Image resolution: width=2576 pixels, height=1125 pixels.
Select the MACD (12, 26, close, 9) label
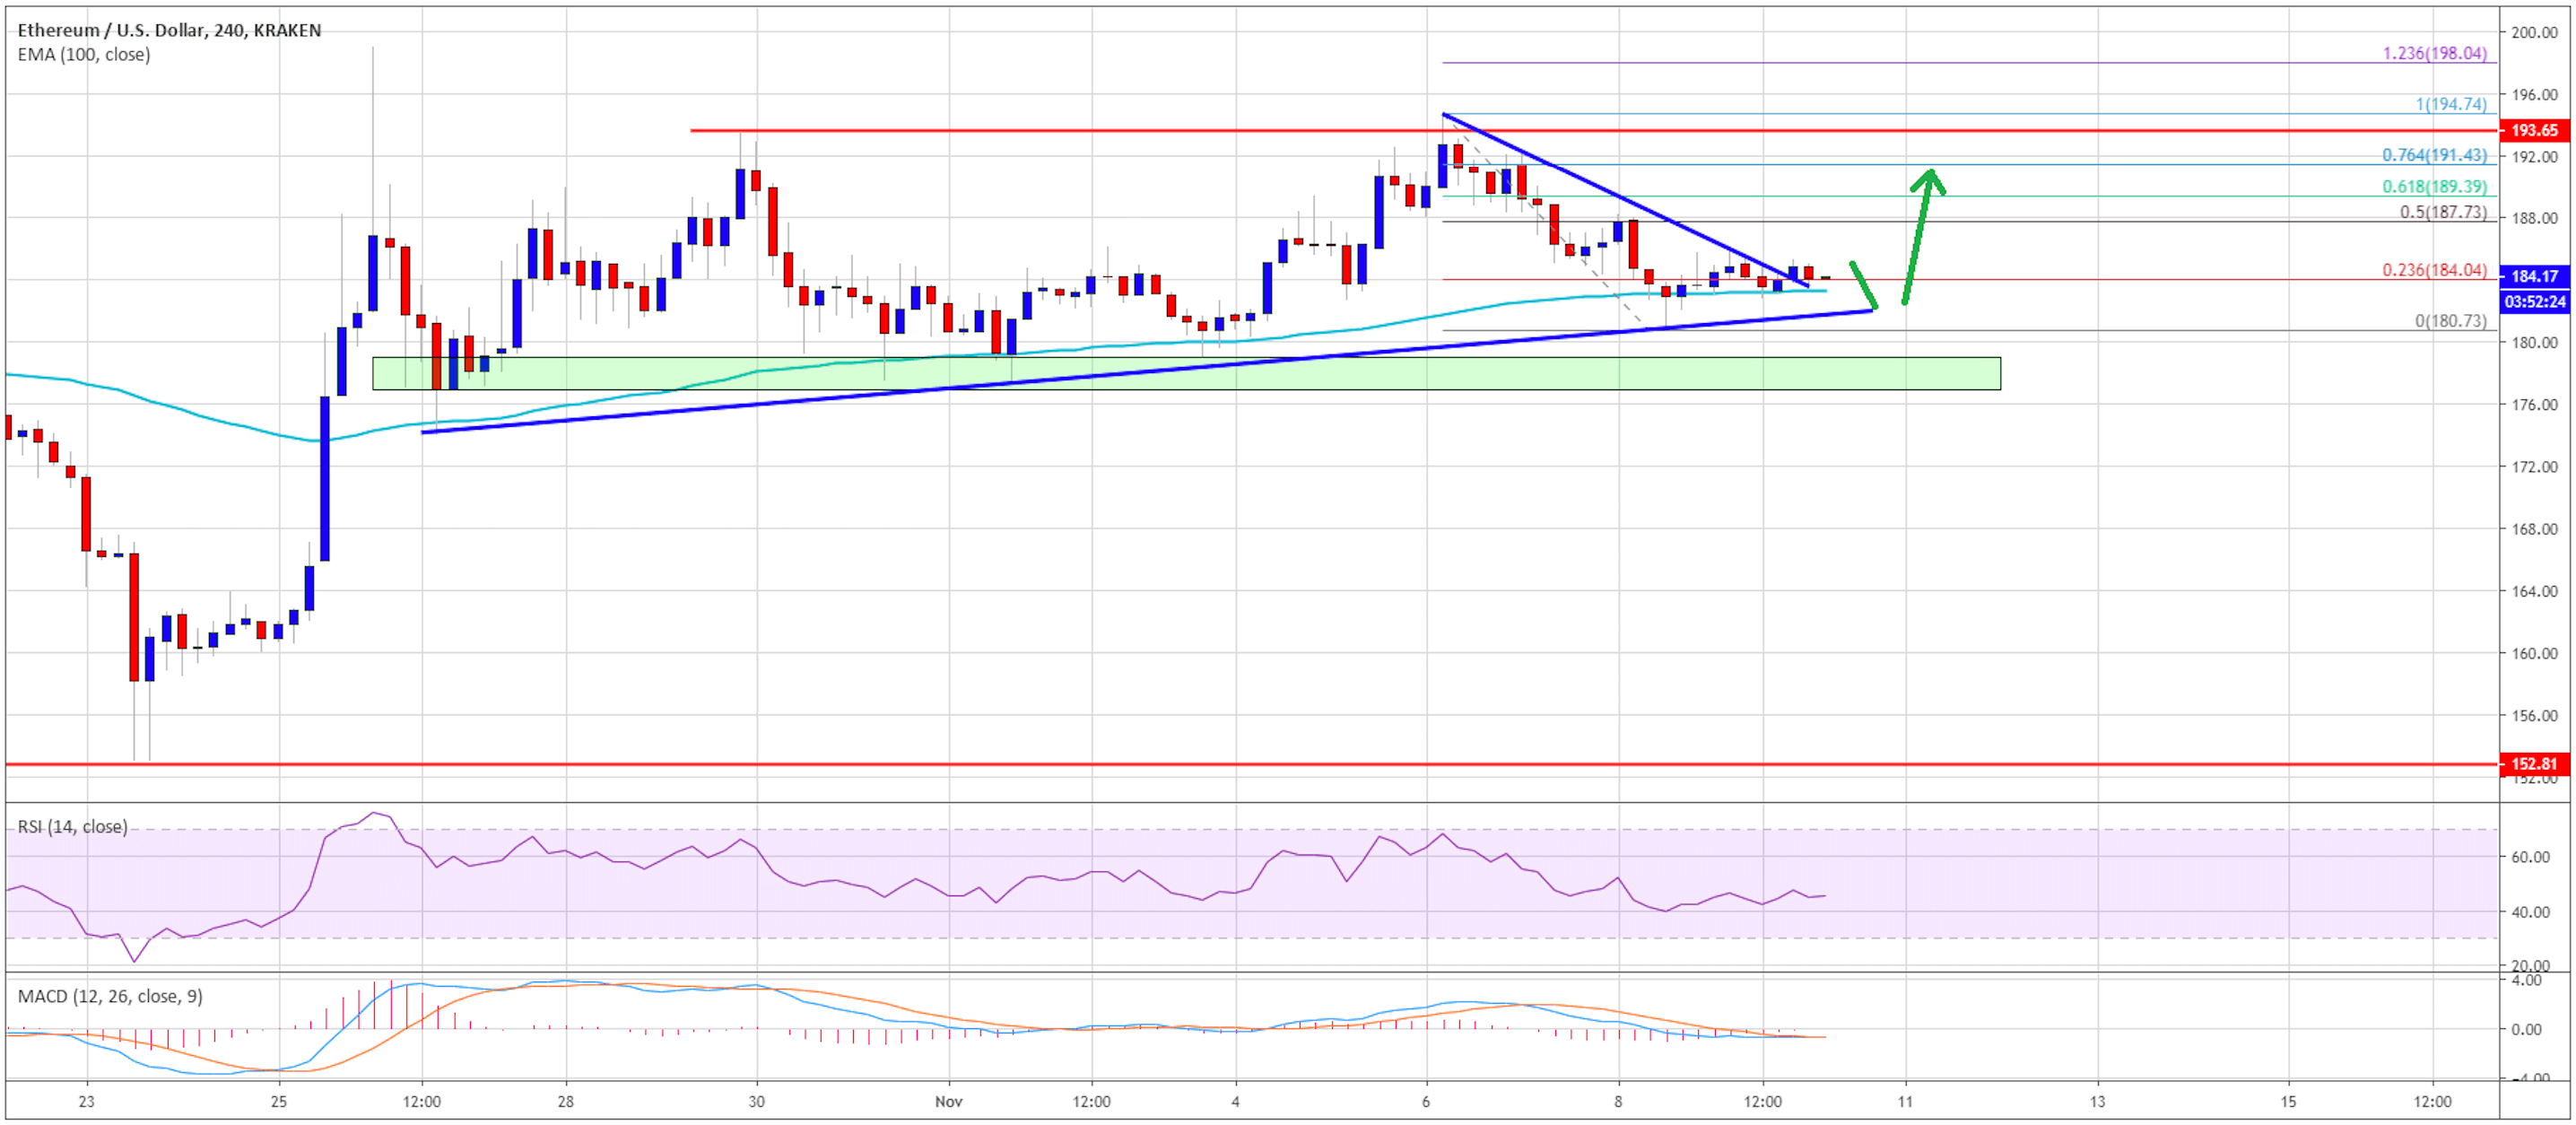pos(110,997)
